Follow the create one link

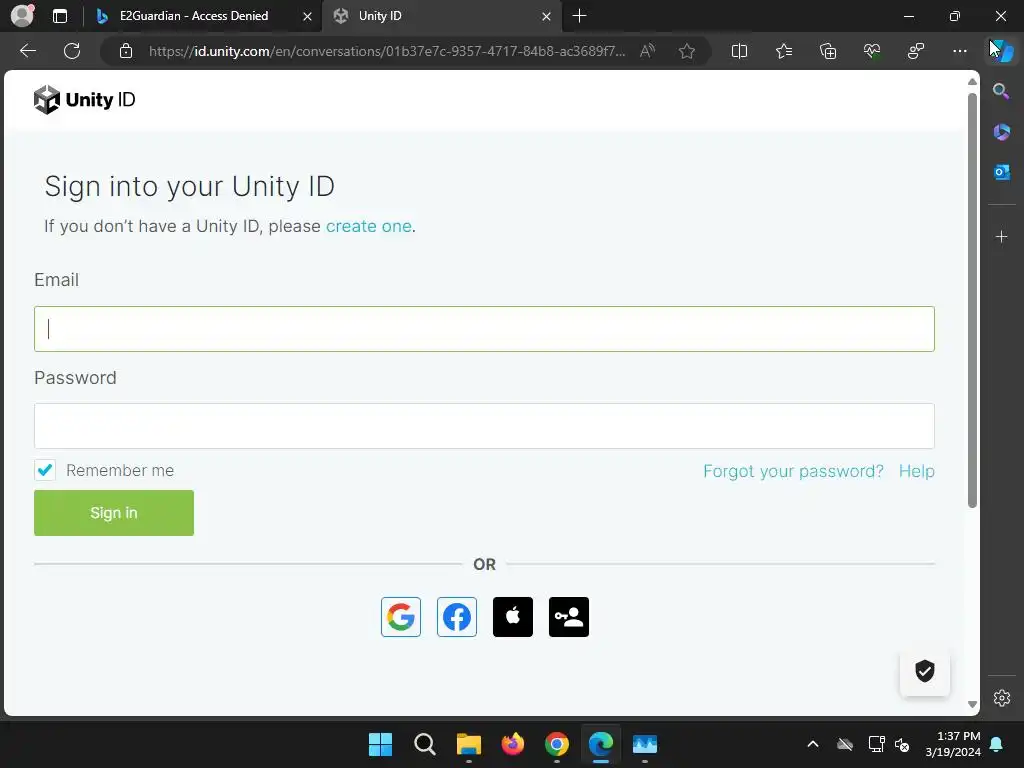coord(368,226)
